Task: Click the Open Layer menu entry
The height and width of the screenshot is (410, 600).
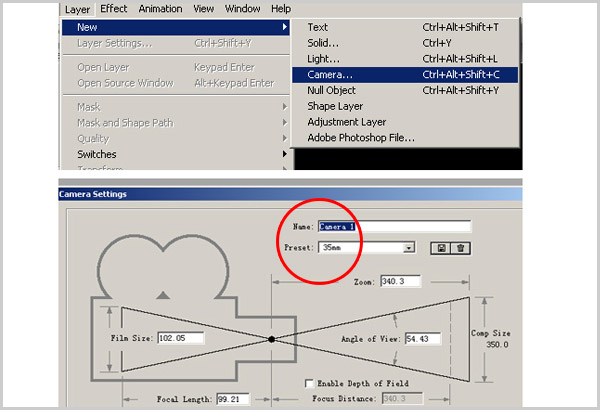Action: coord(175,67)
